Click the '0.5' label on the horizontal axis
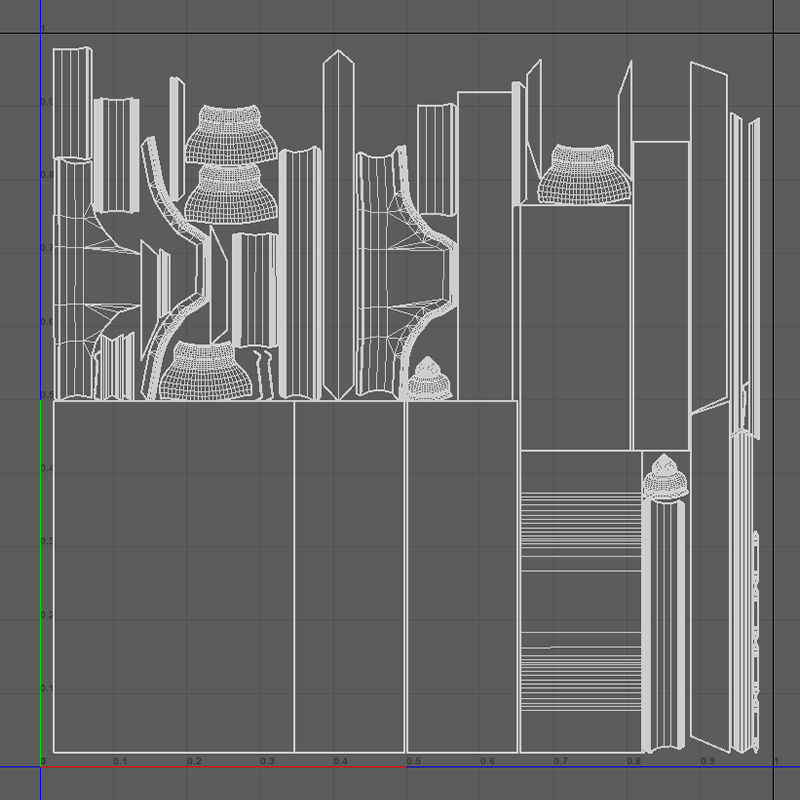Viewport: 800px width, 800px height. pyautogui.click(x=414, y=761)
